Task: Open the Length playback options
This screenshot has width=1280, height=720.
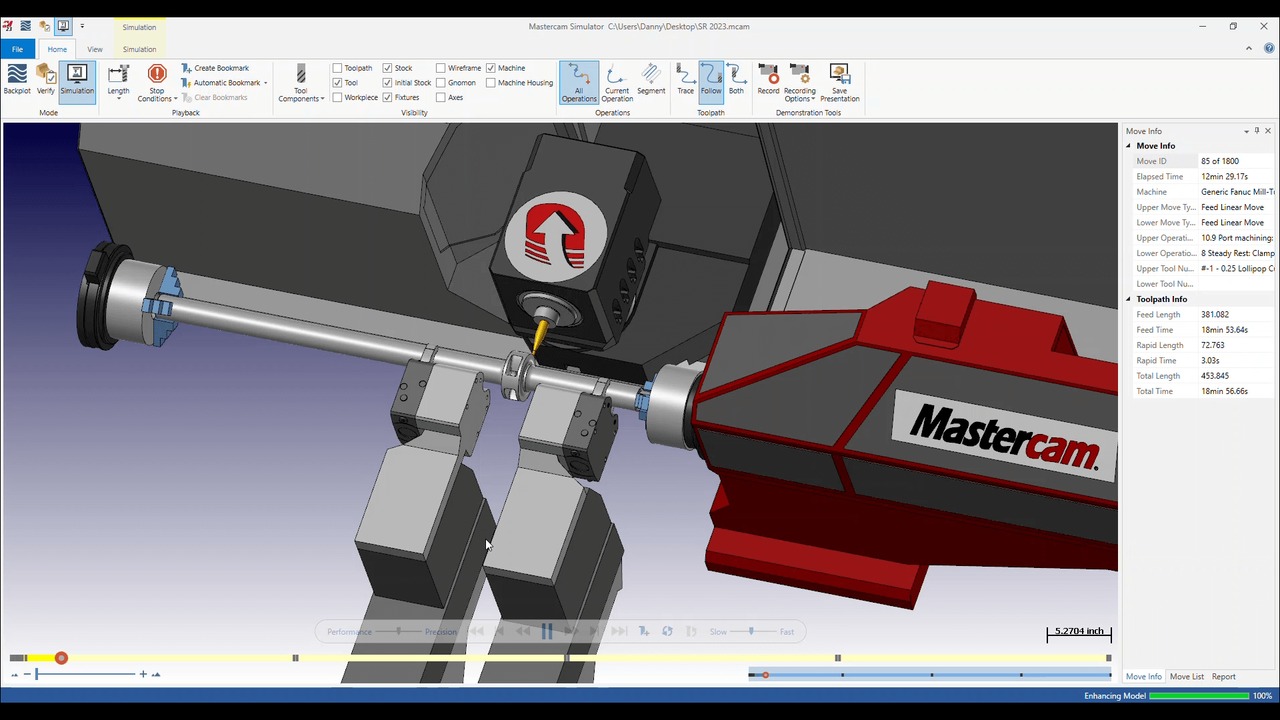Action: click(x=118, y=82)
